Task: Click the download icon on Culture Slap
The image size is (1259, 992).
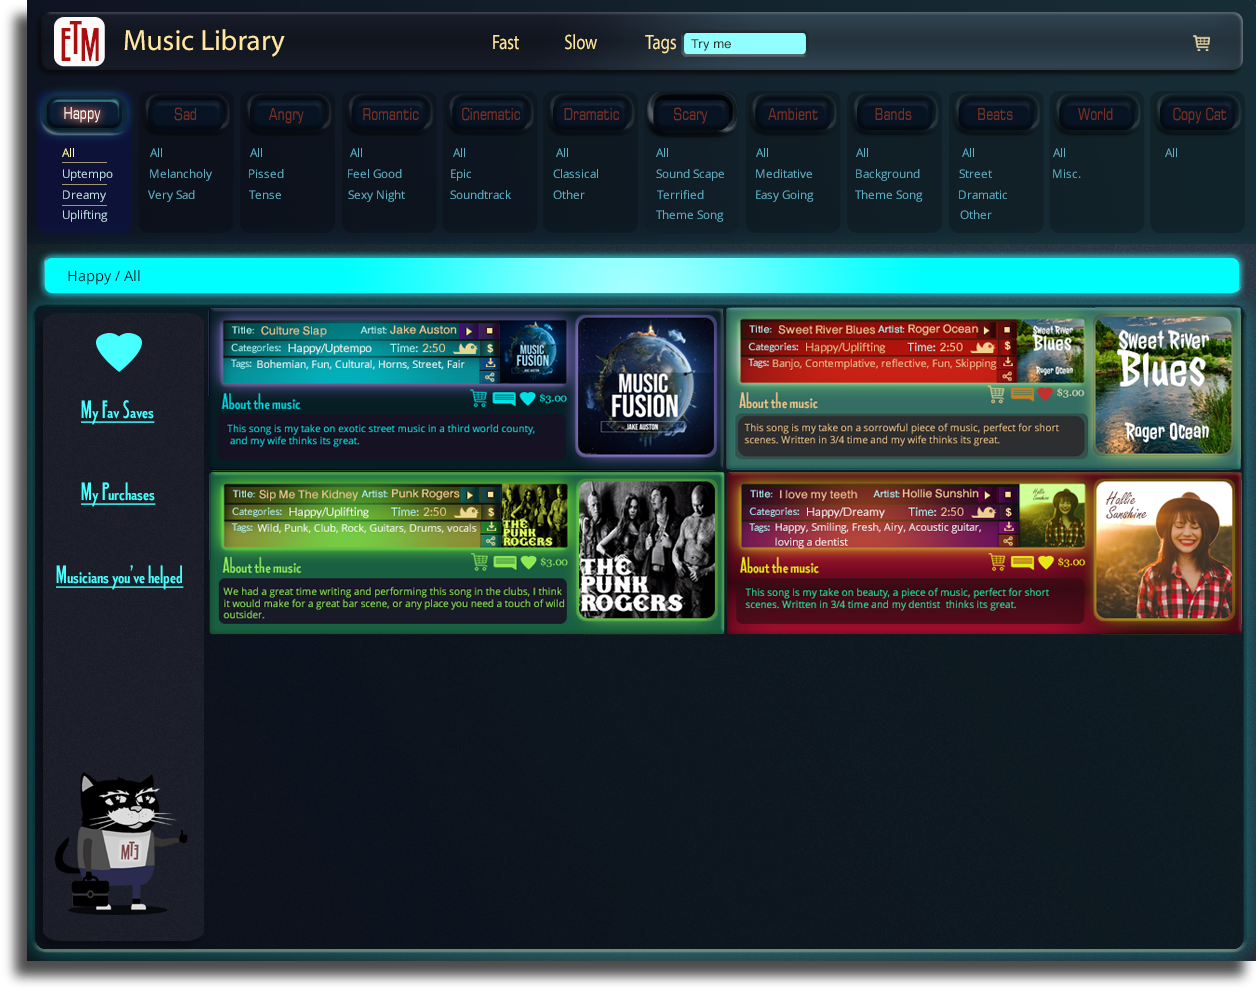Action: tap(490, 363)
